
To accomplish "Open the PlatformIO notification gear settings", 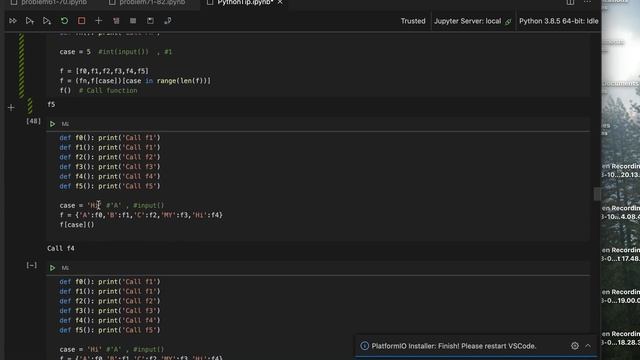I will click(x=575, y=346).
